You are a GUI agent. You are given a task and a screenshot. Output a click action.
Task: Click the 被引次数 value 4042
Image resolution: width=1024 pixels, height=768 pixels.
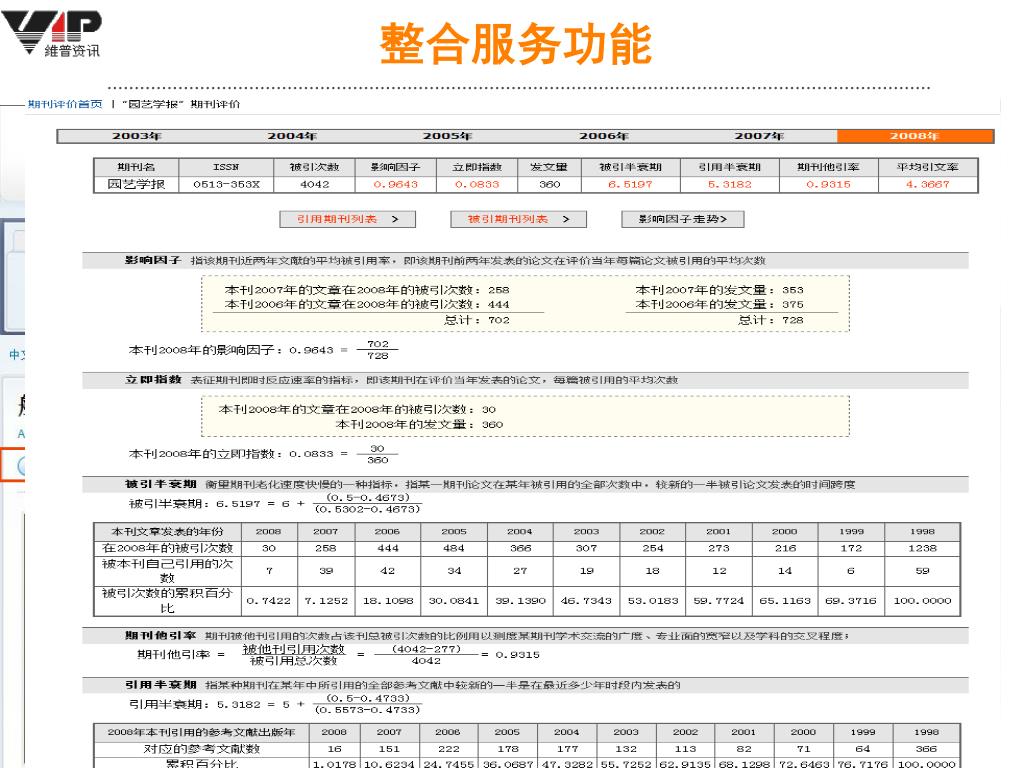(x=314, y=184)
